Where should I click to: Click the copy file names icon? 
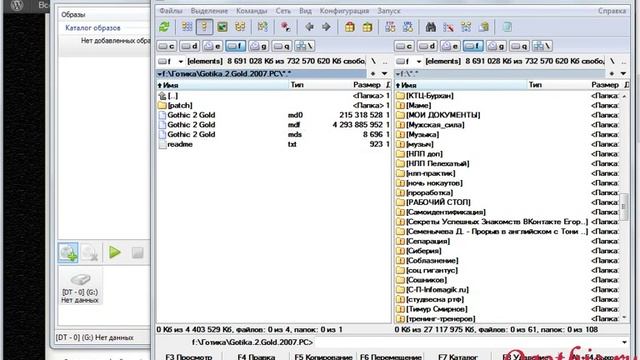[x=484, y=27]
